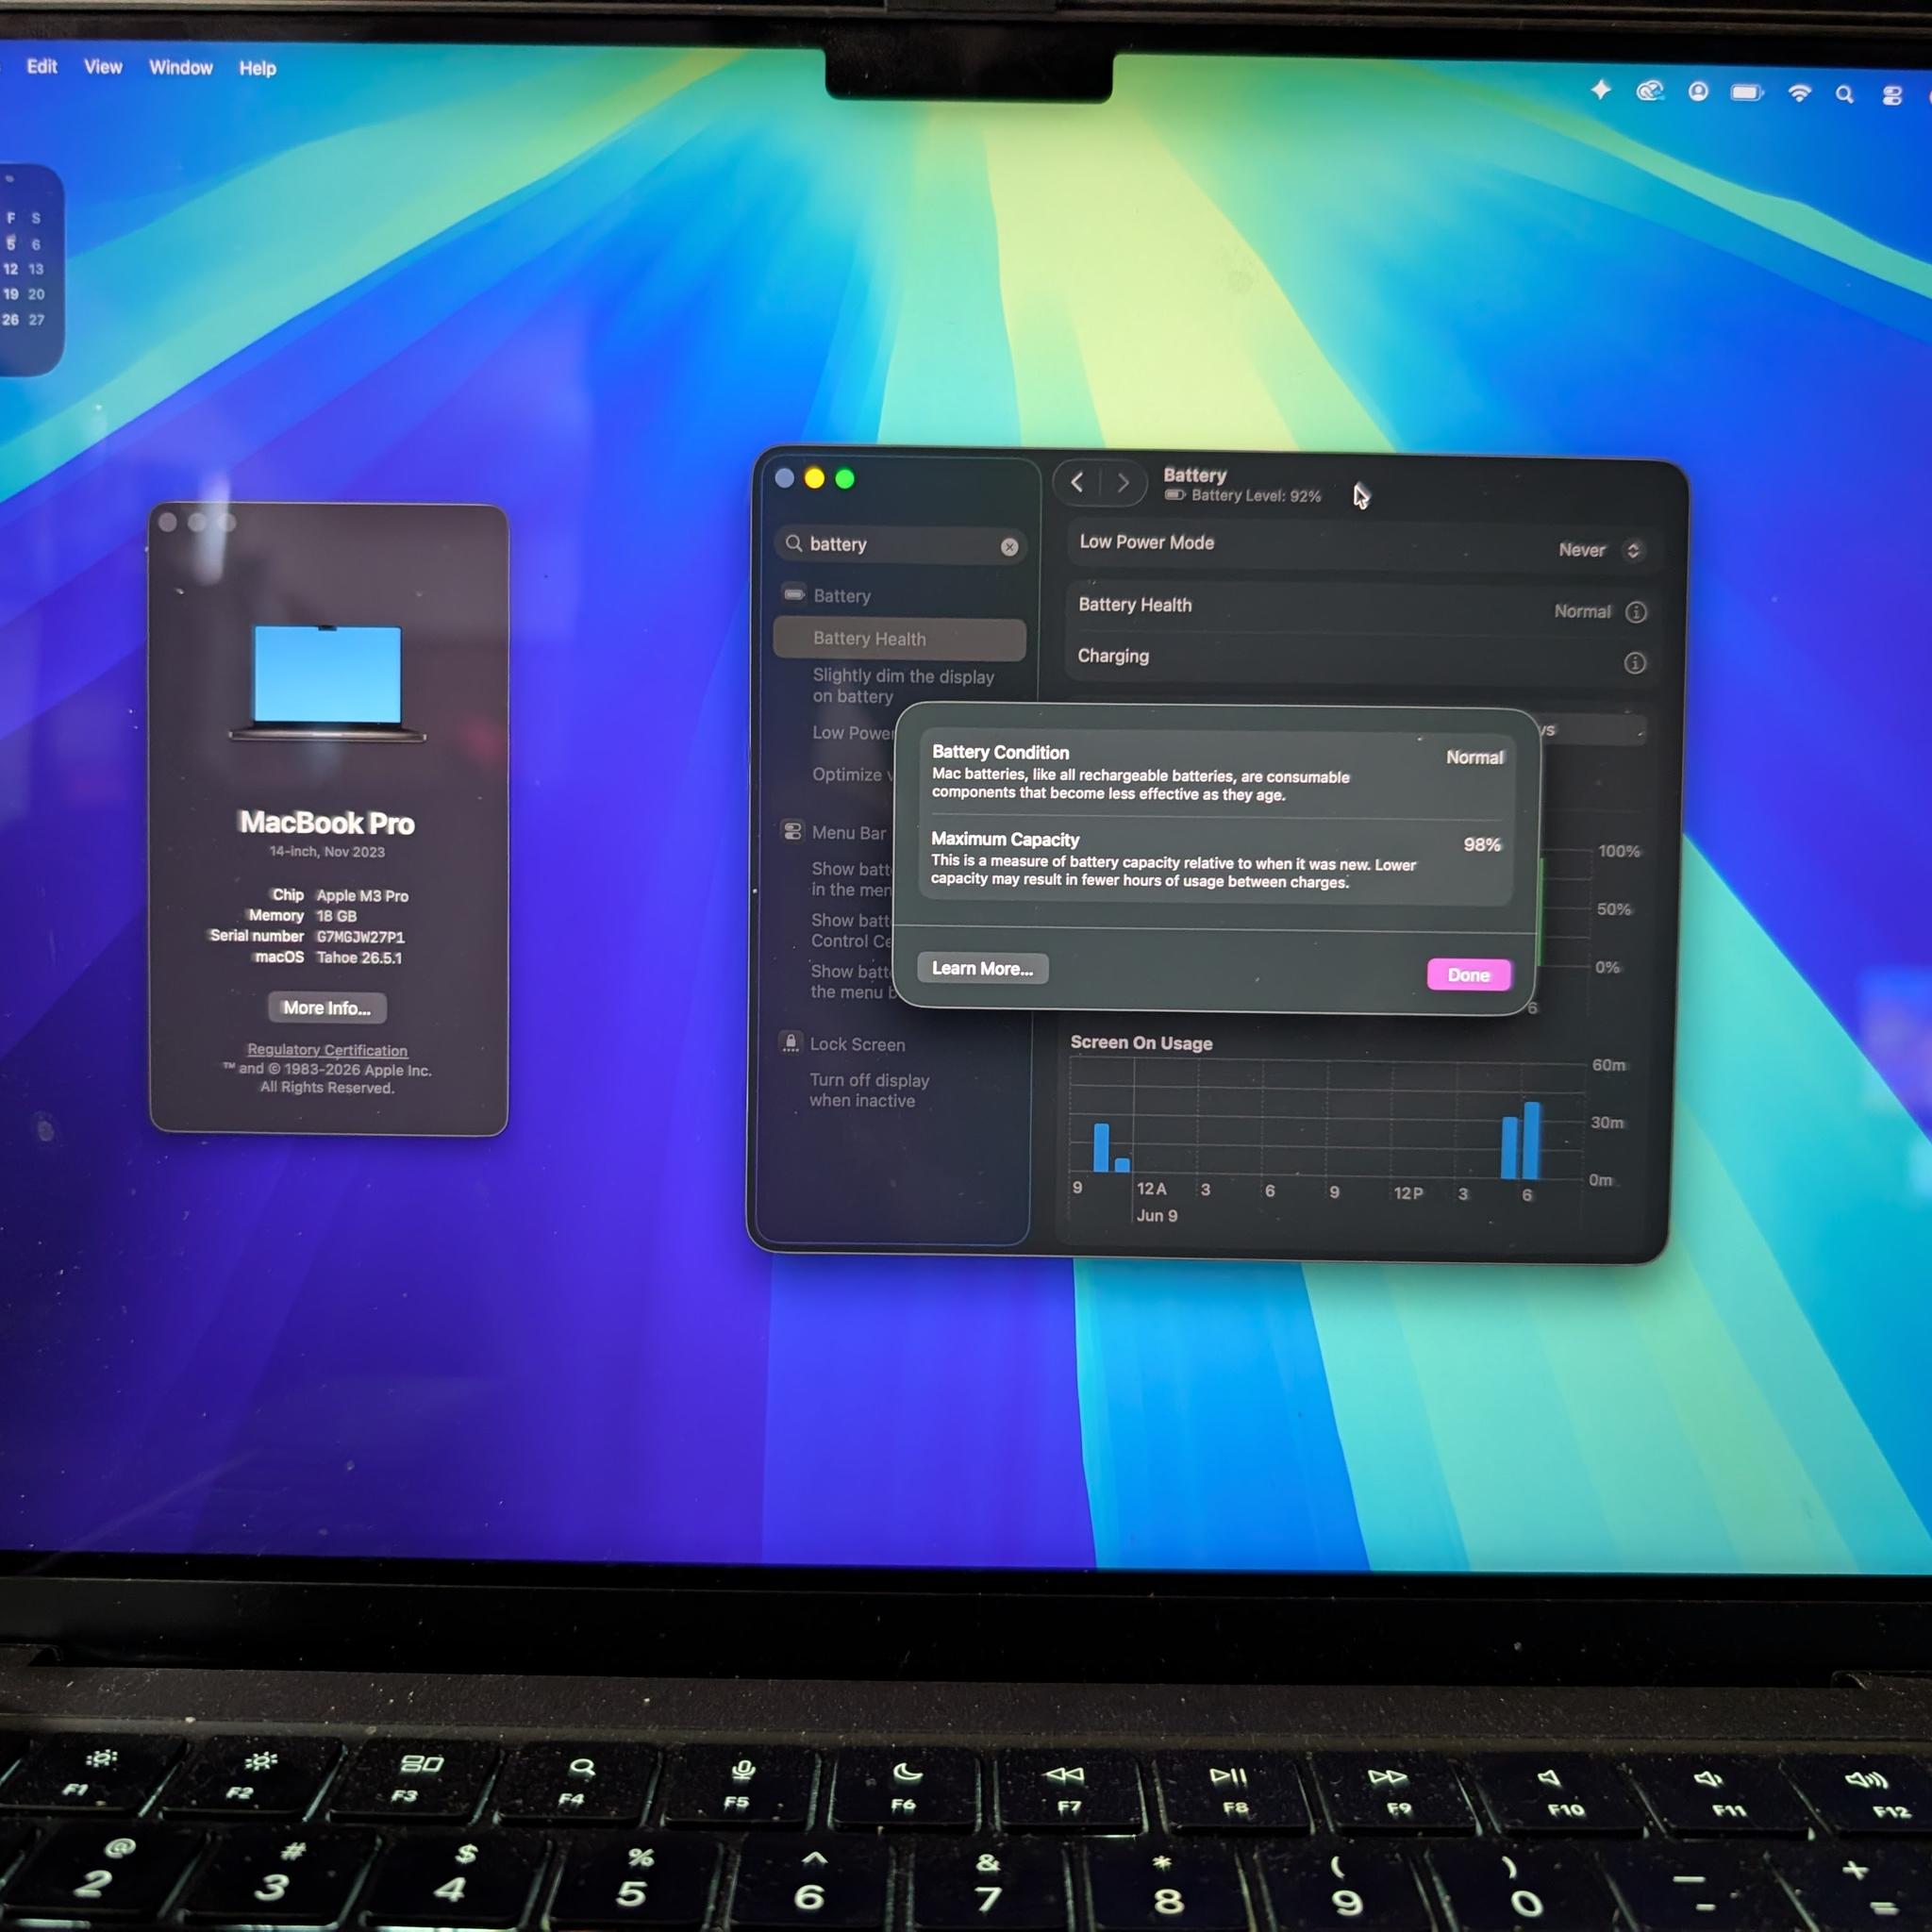Viewport: 1932px width, 1932px height.
Task: Click the yellow minimize button of Settings
Action: click(x=814, y=479)
